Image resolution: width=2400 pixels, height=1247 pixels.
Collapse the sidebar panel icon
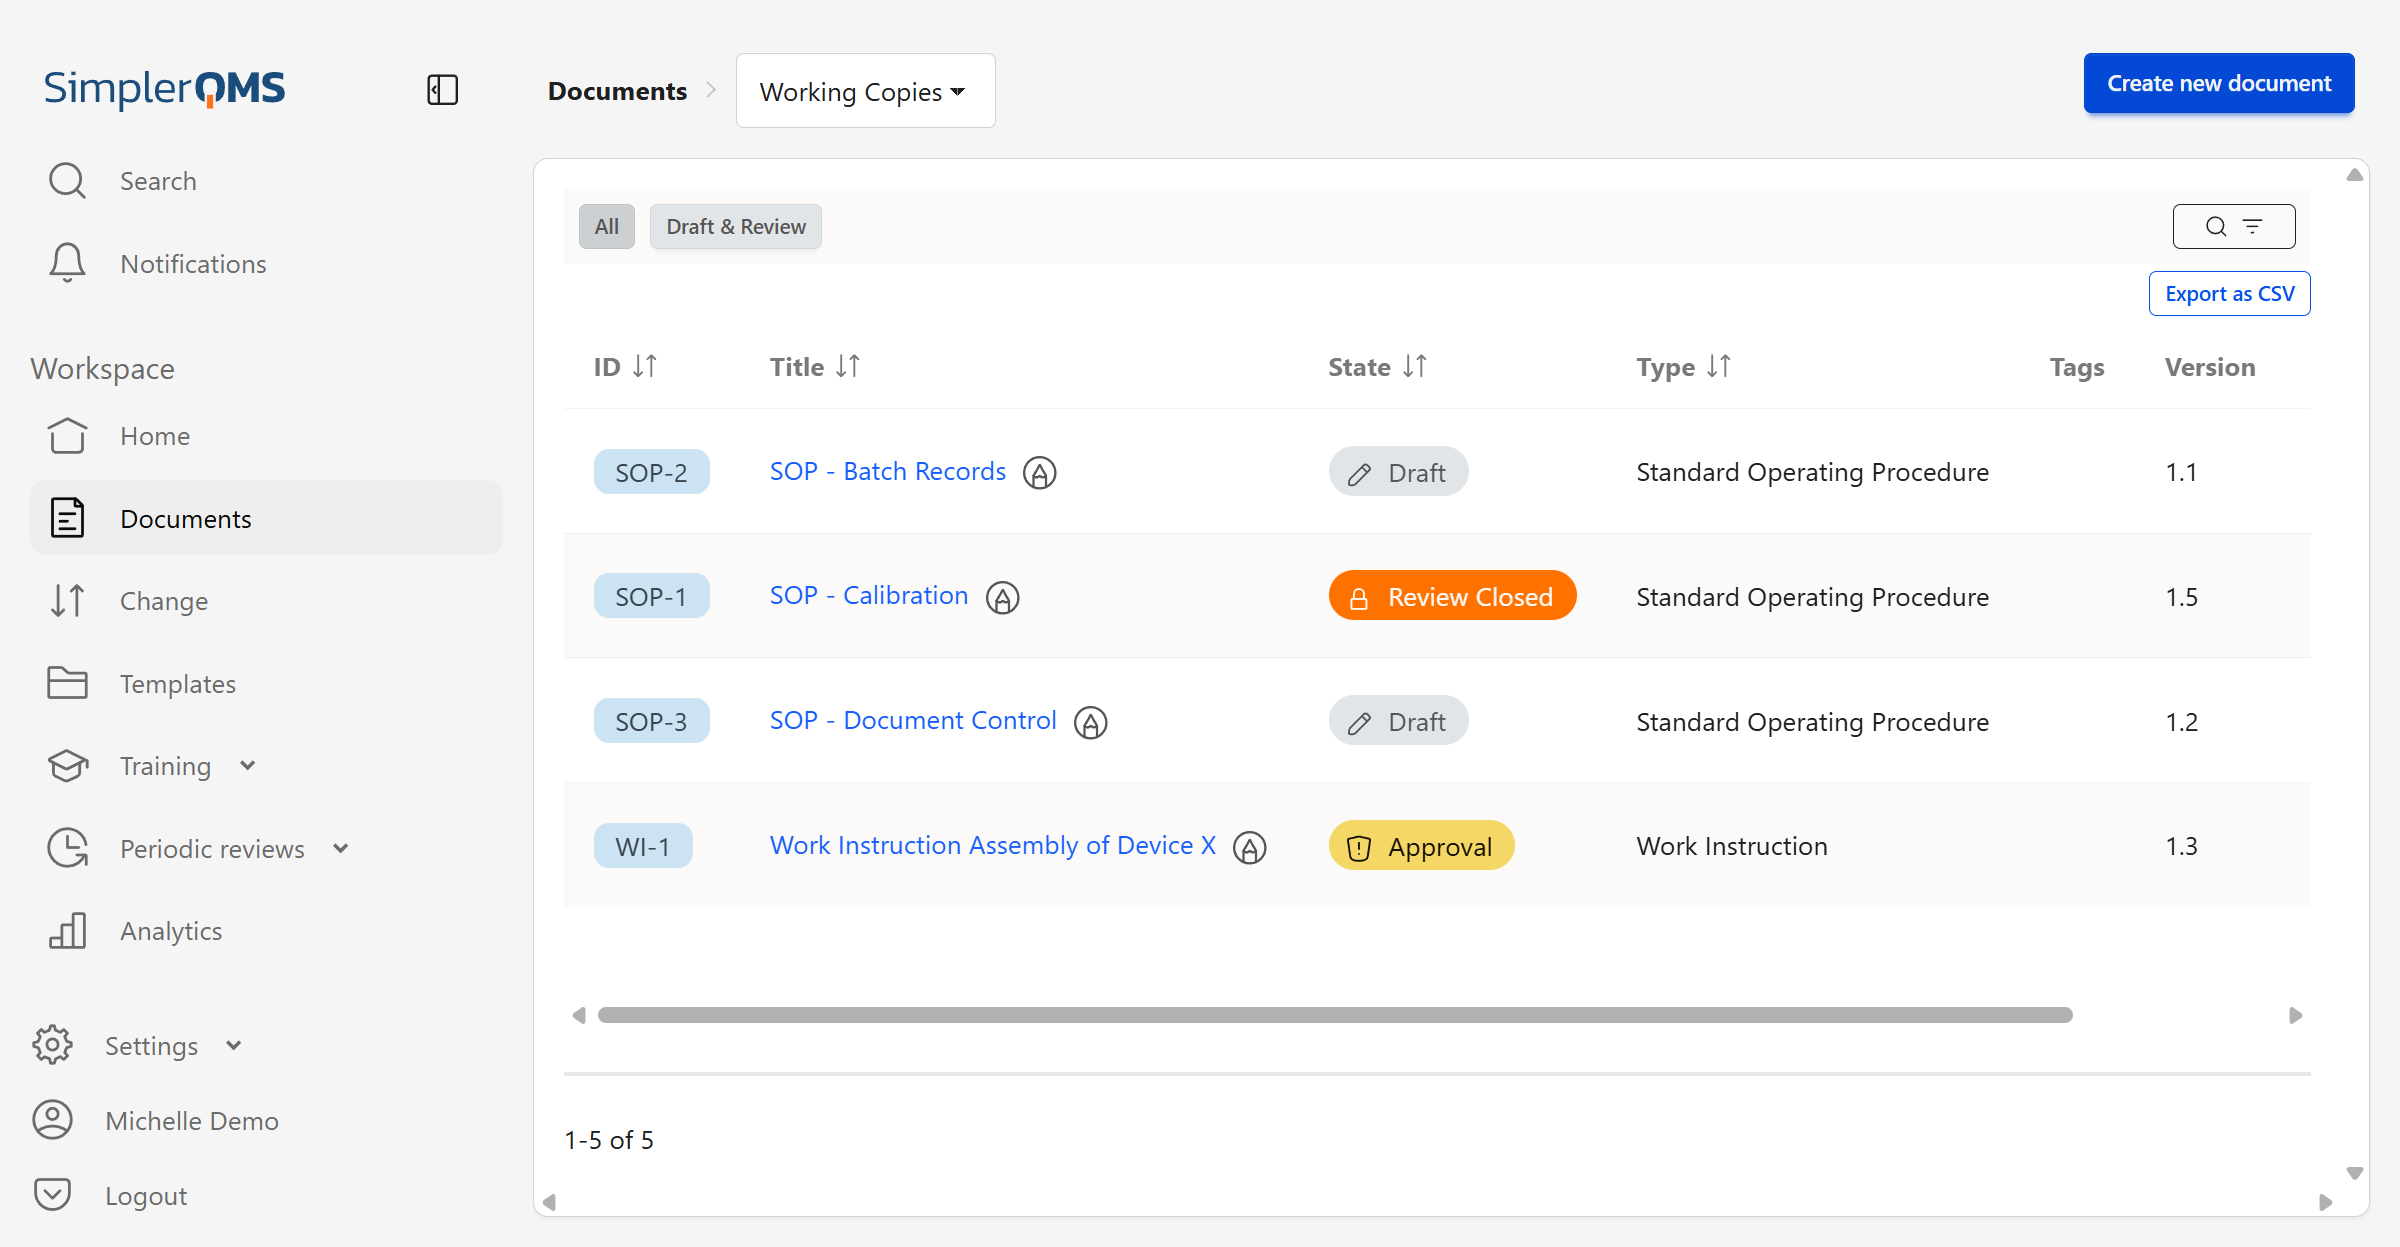(x=442, y=90)
